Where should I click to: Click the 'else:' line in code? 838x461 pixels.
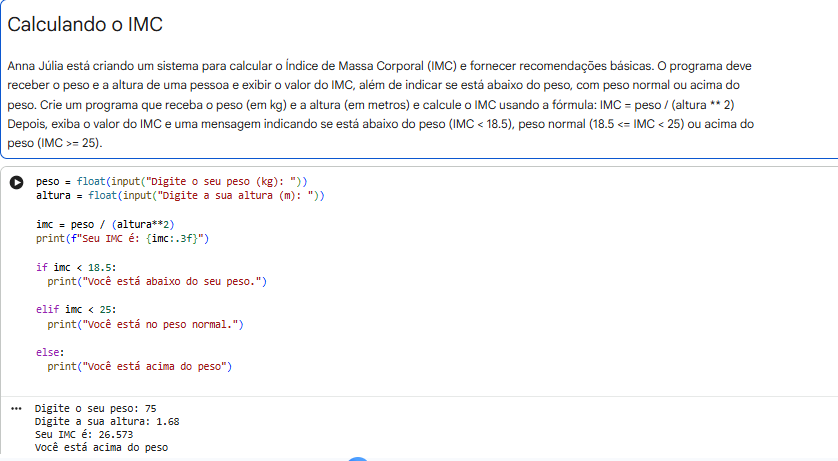pos(50,353)
